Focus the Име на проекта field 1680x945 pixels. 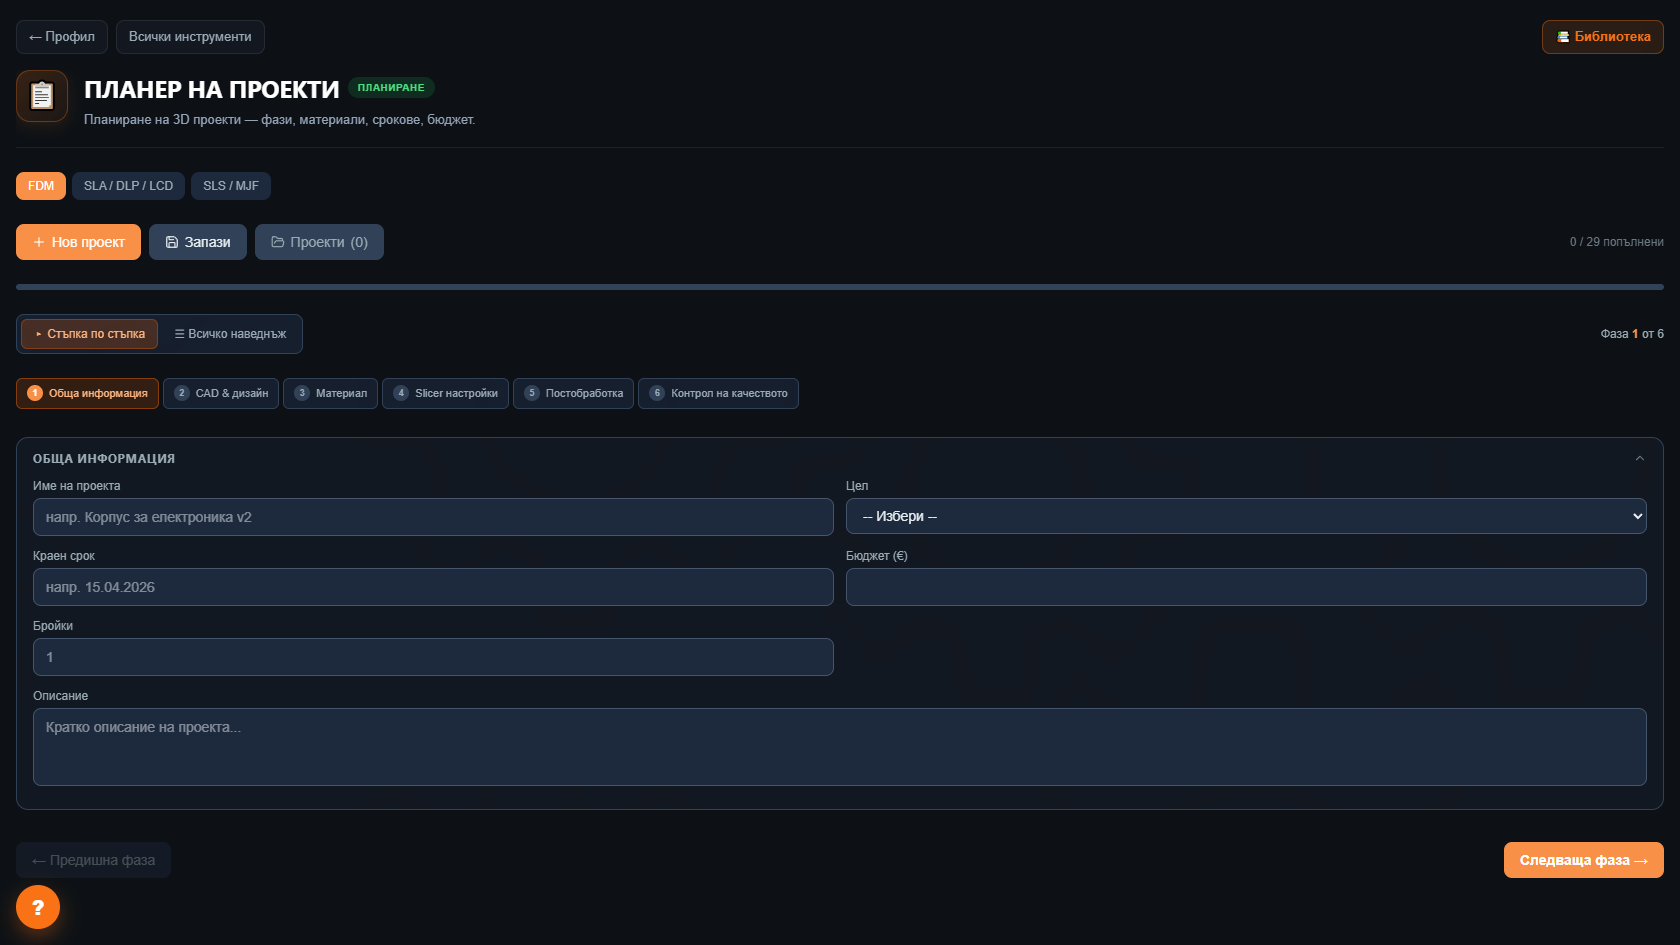coord(433,517)
